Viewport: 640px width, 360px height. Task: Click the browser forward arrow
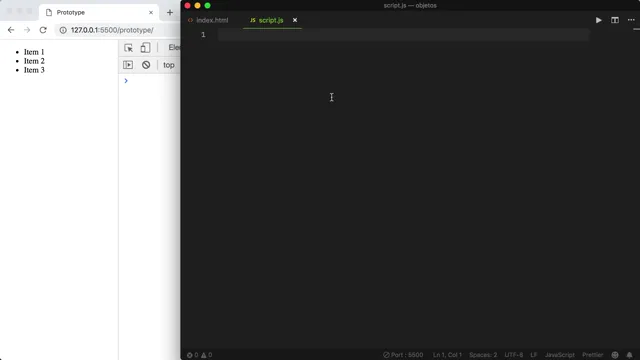tap(27, 30)
